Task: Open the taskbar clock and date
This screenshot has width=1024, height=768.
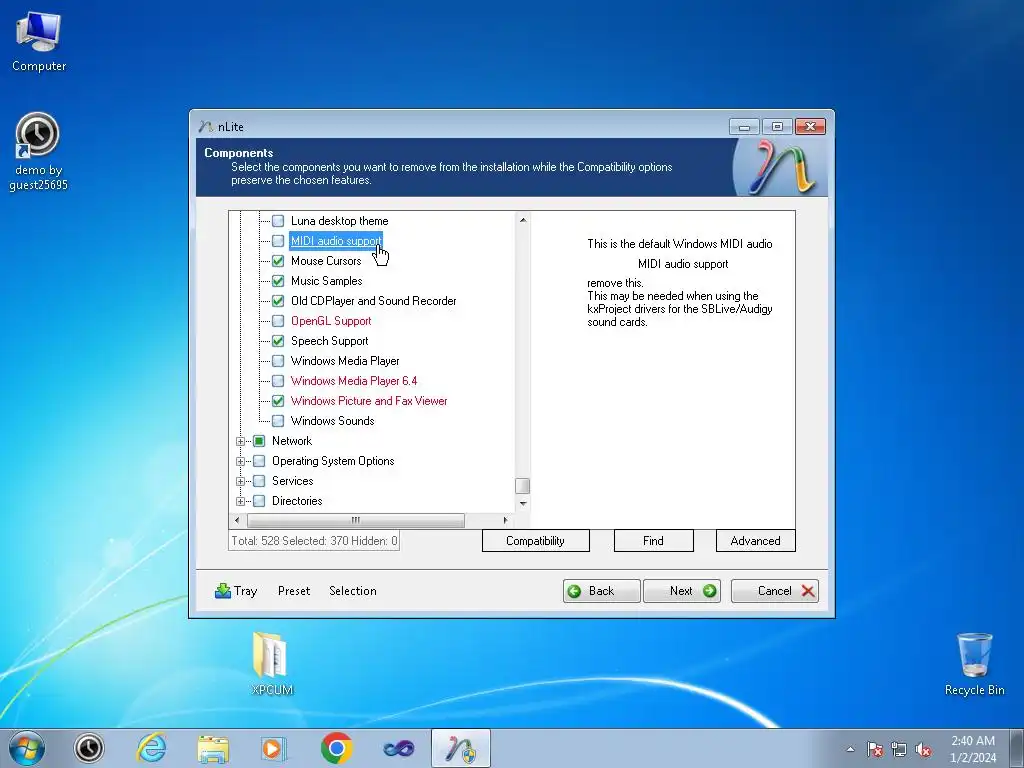Action: point(972,749)
